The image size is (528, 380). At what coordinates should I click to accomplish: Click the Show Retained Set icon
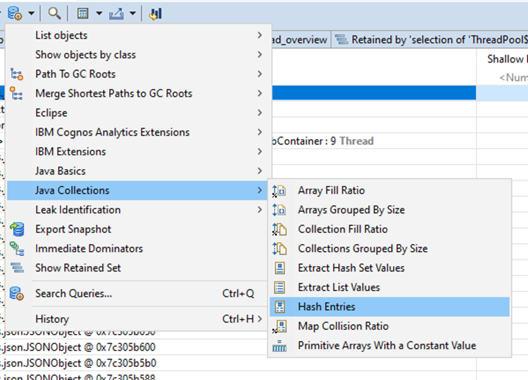pos(17,268)
